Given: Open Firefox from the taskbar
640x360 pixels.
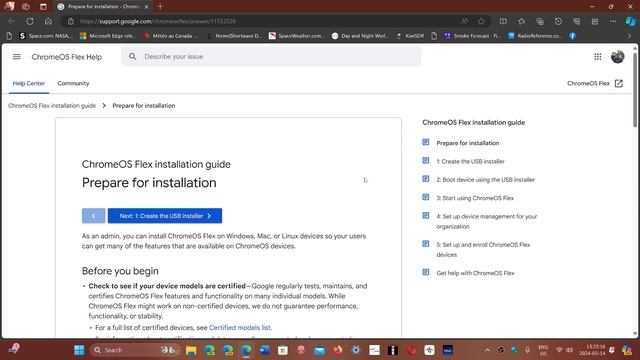Looking at the screenshot, I should 338,350.
